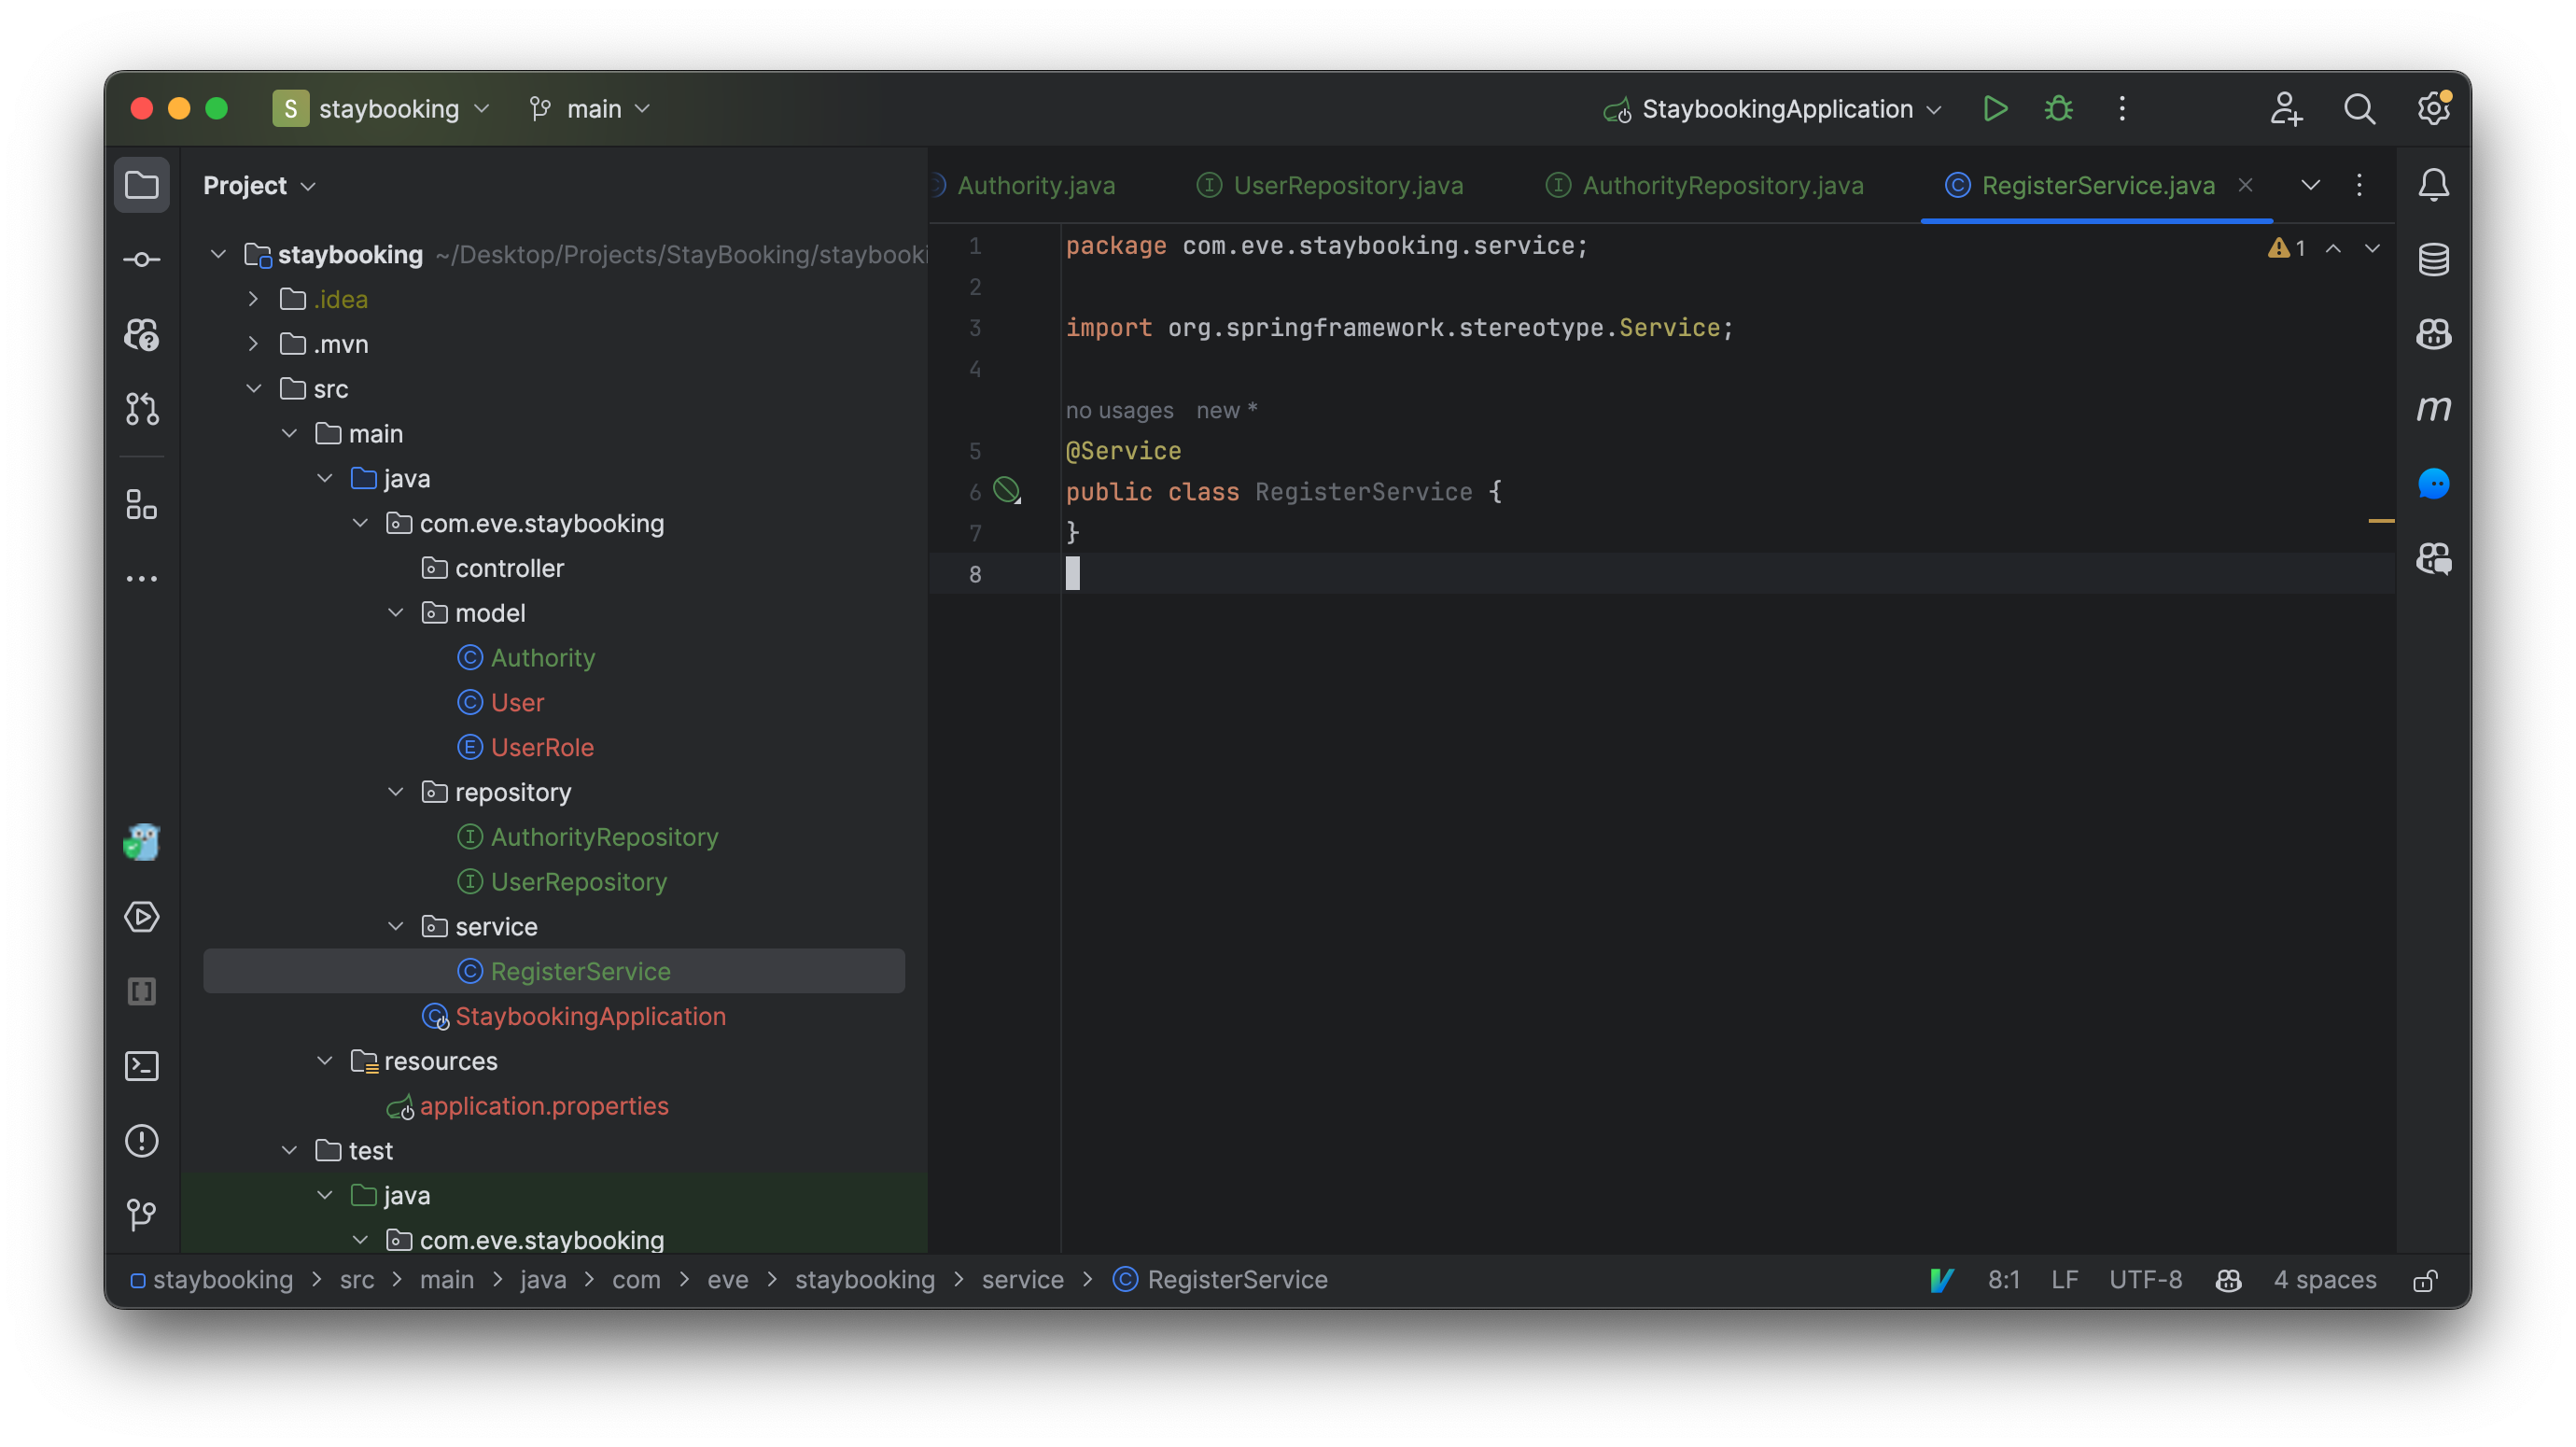This screenshot has height=1447, width=2576.
Task: Toggle read-only lock in status bar
Action: (2424, 1281)
